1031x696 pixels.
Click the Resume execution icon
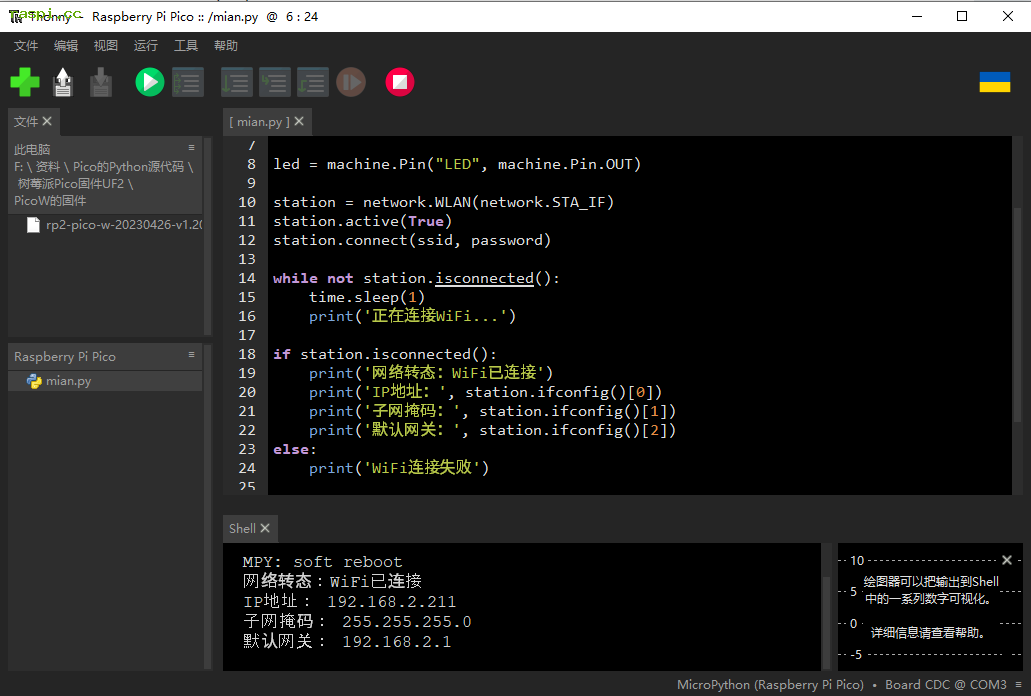351,82
